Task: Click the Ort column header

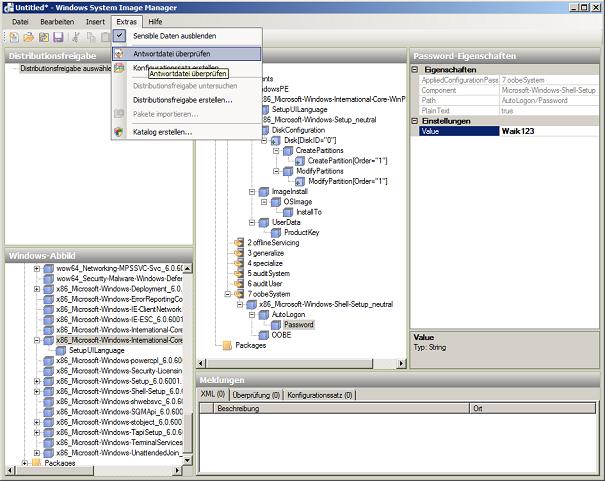Action: coord(533,408)
